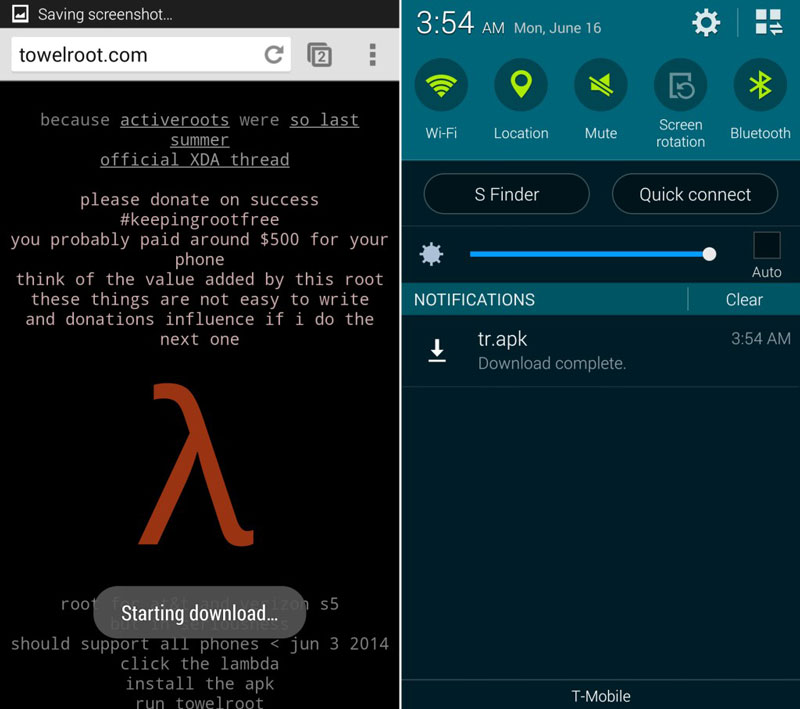Adjust the brightness slider

point(710,254)
